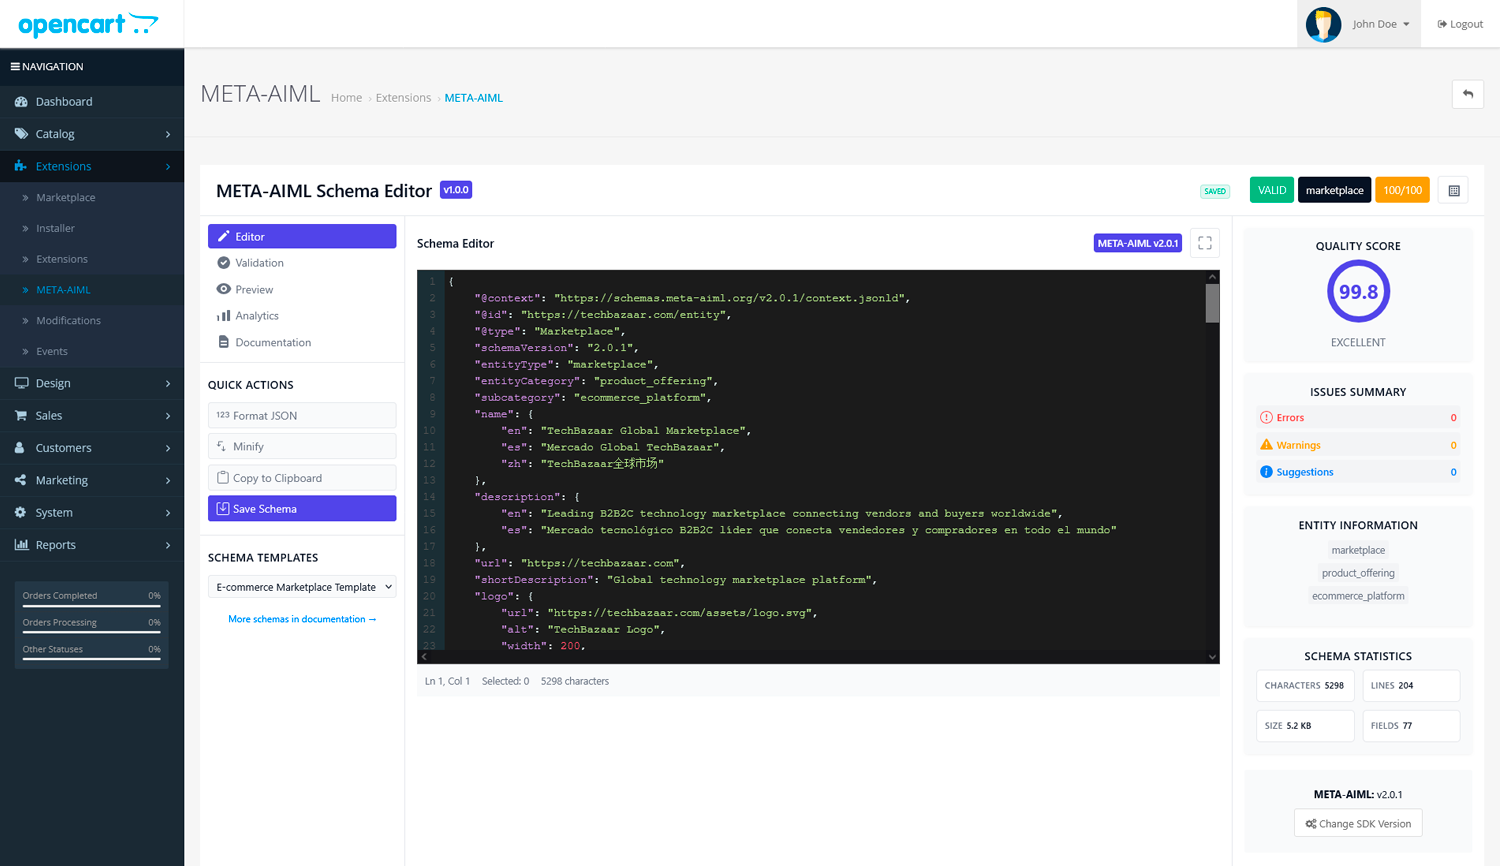Viewport: 1500px width, 866px height.
Task: Open the E-commerce Marketplace Template dropdown
Action: [302, 587]
